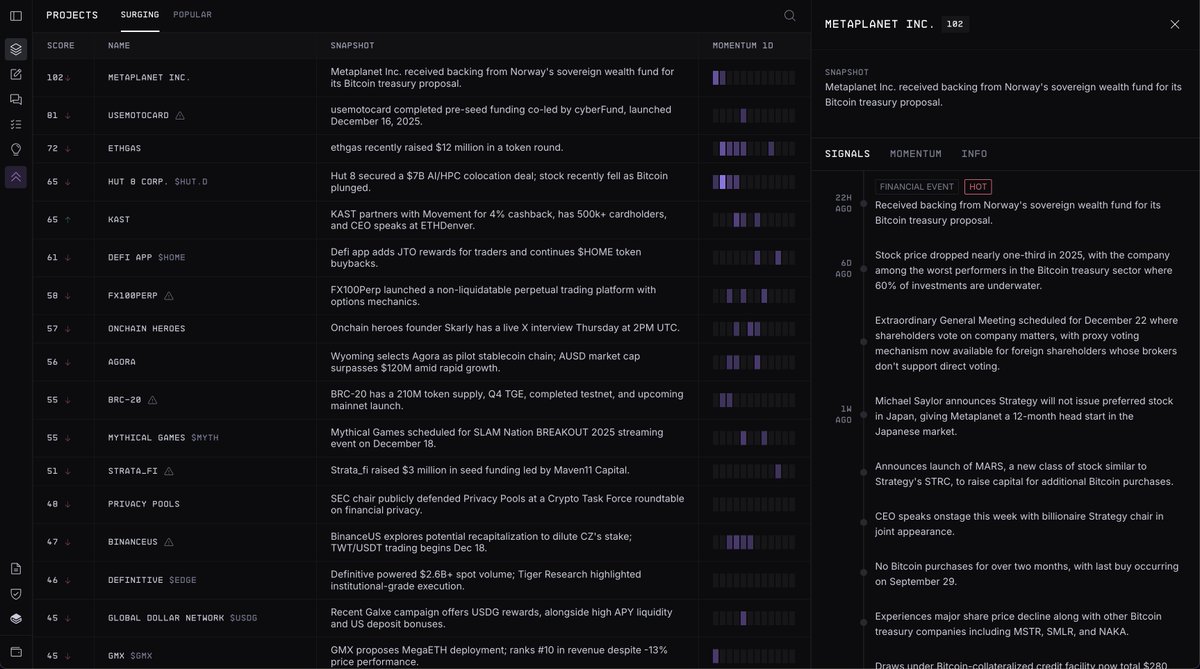
Task: Open the checklist icon in sidebar
Action: [x=16, y=124]
